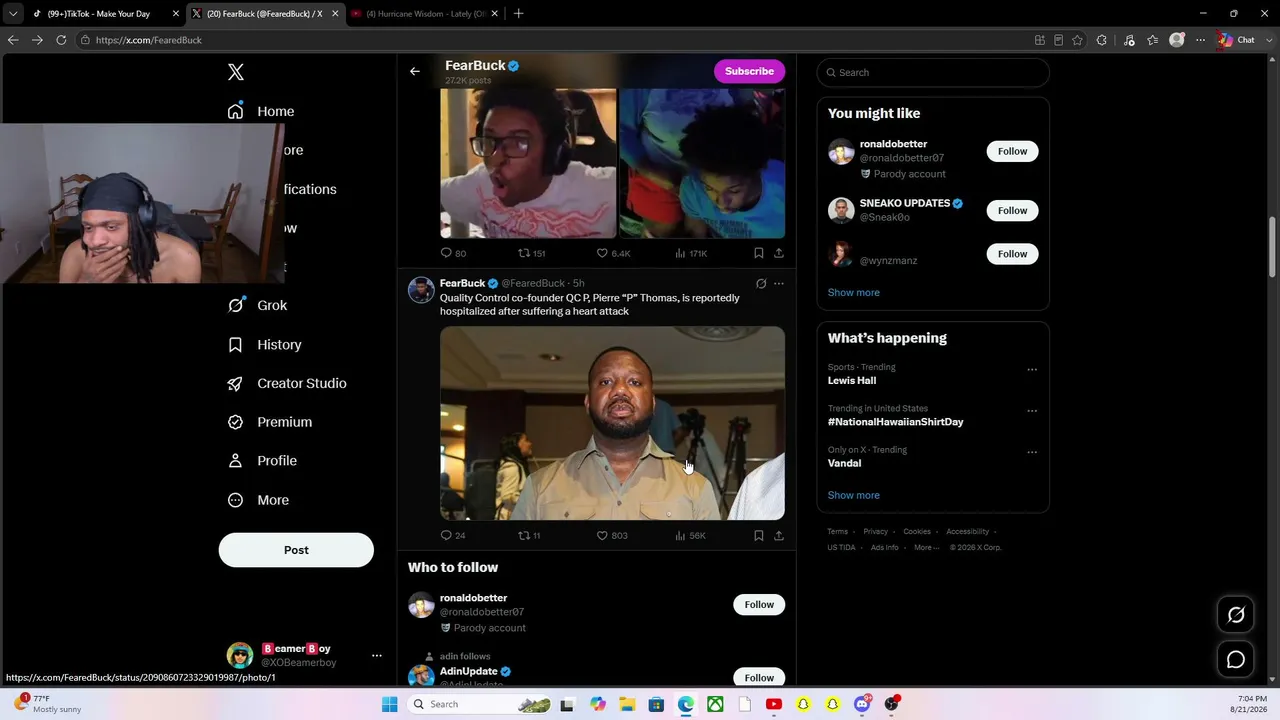Go to Profile in the sidebar

(x=262, y=461)
